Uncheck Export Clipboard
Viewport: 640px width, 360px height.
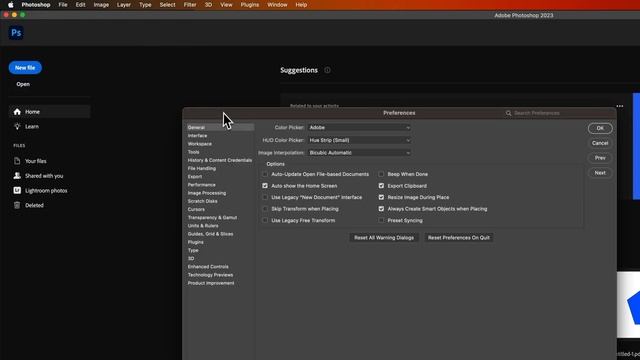pos(381,186)
